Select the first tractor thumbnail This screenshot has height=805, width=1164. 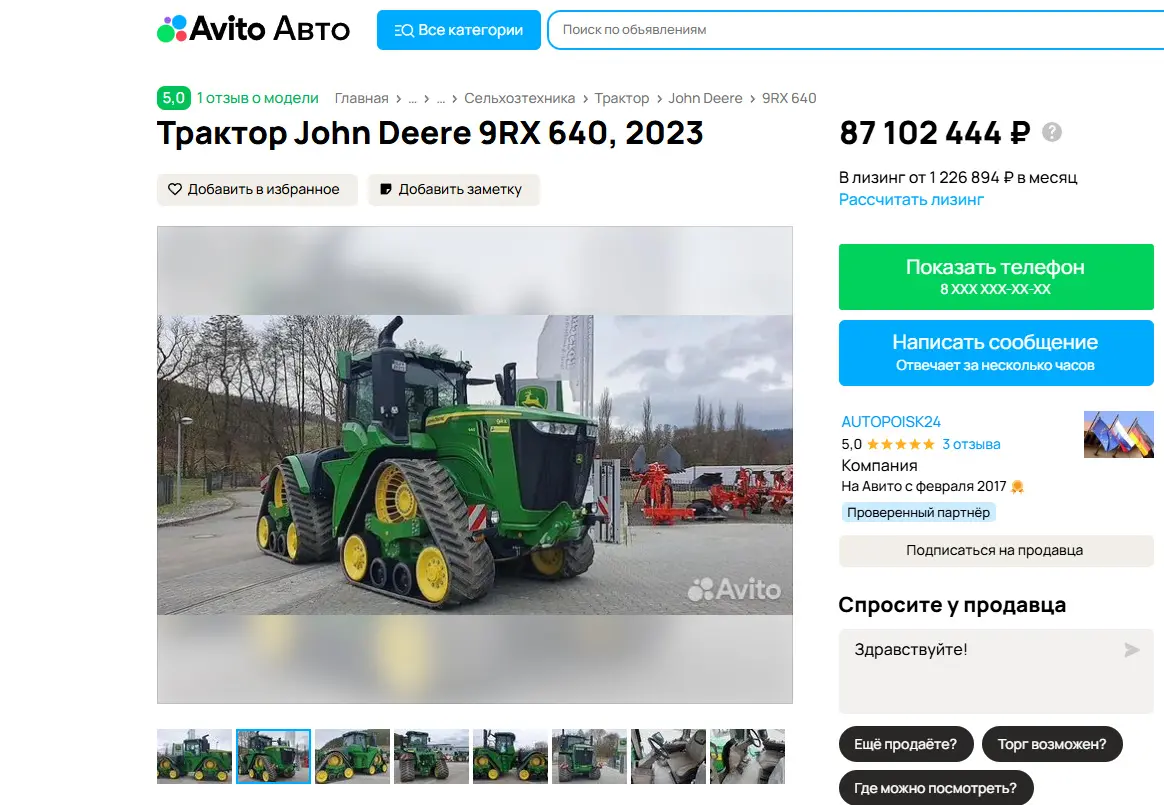[x=194, y=756]
